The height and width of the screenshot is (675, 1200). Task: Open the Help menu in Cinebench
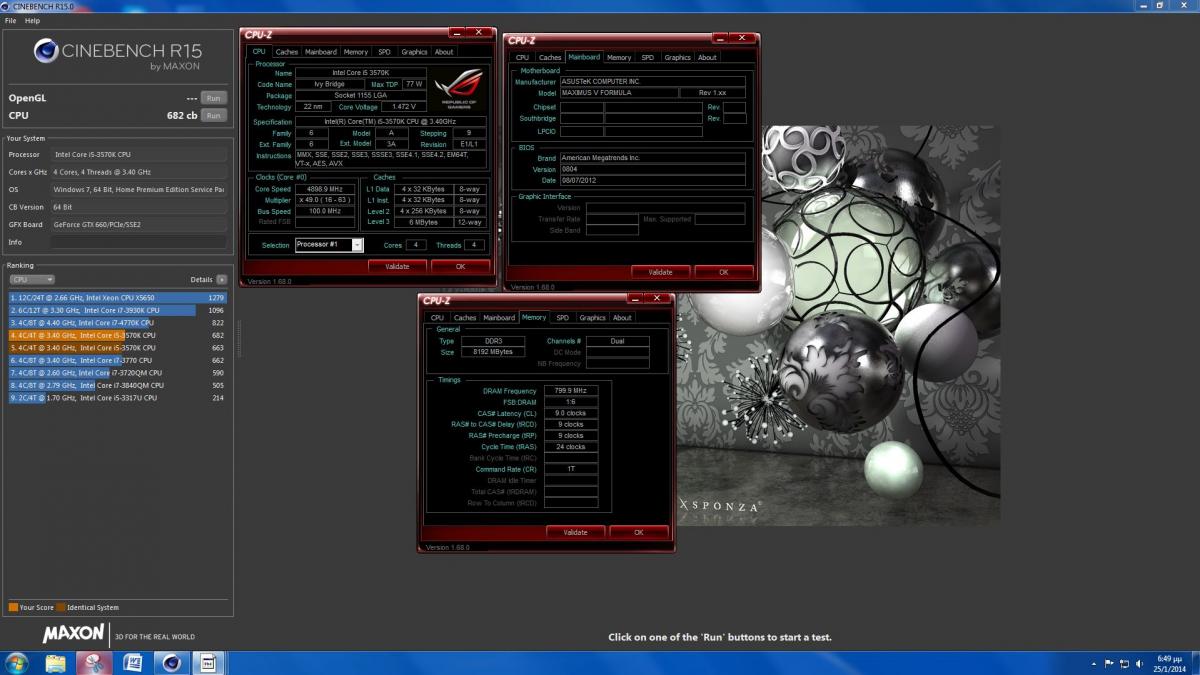(33, 20)
